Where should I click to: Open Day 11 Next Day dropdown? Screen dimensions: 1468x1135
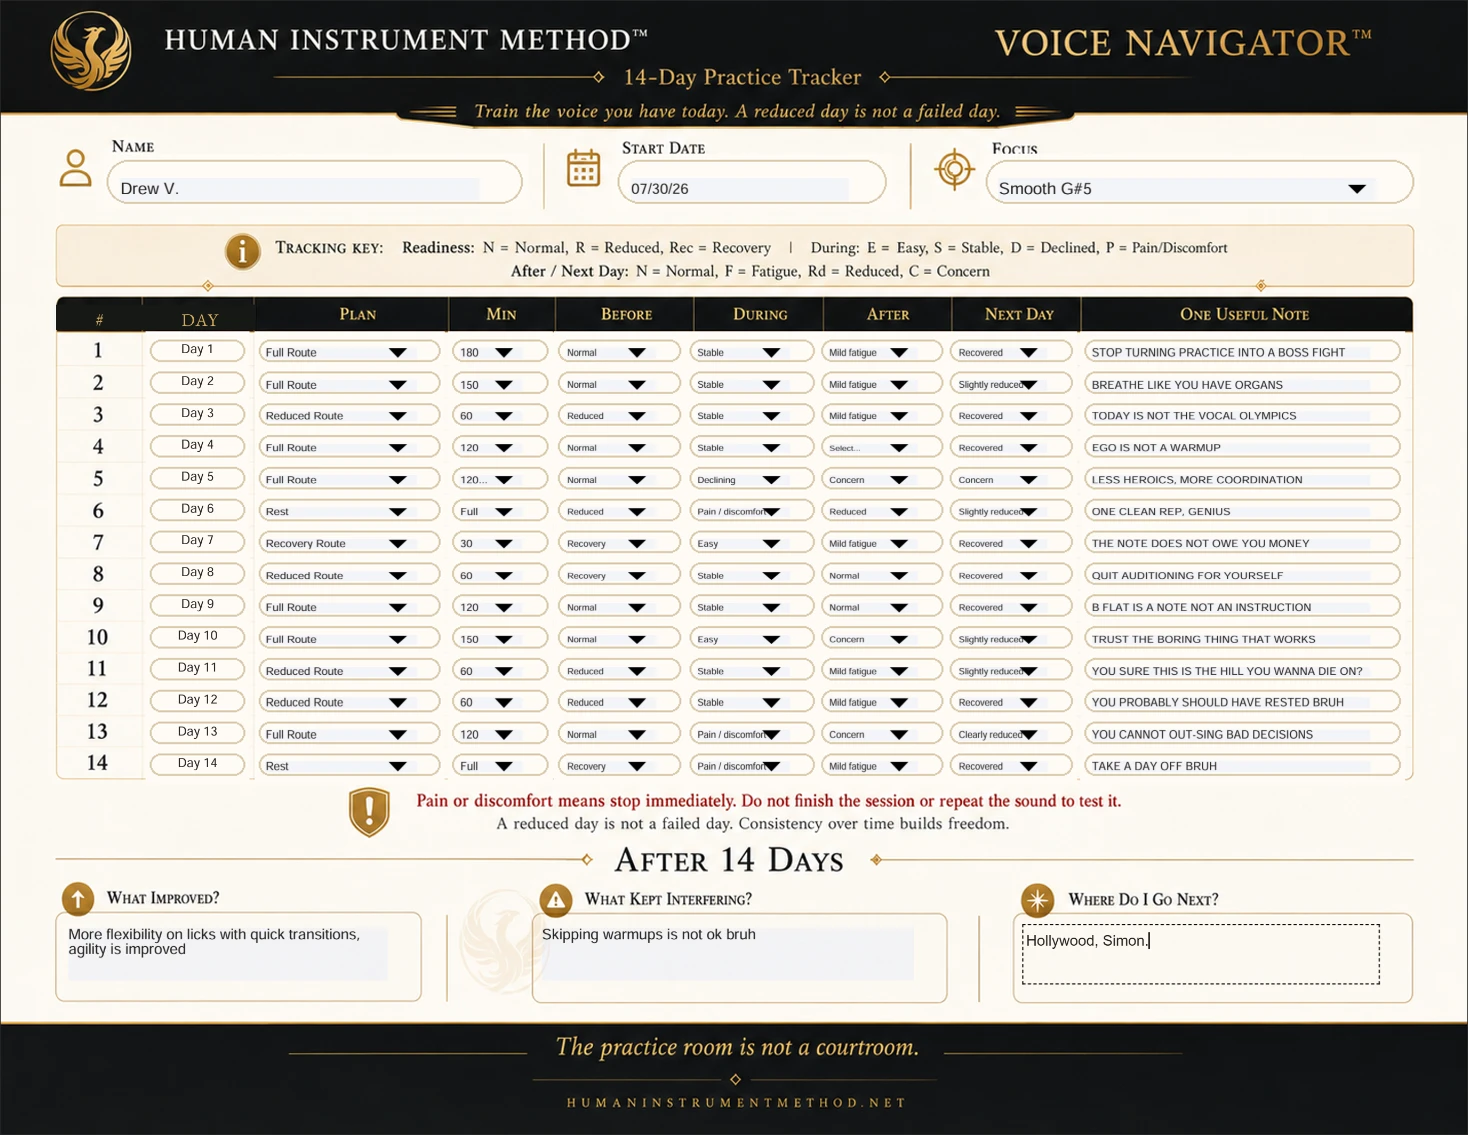(1011, 671)
